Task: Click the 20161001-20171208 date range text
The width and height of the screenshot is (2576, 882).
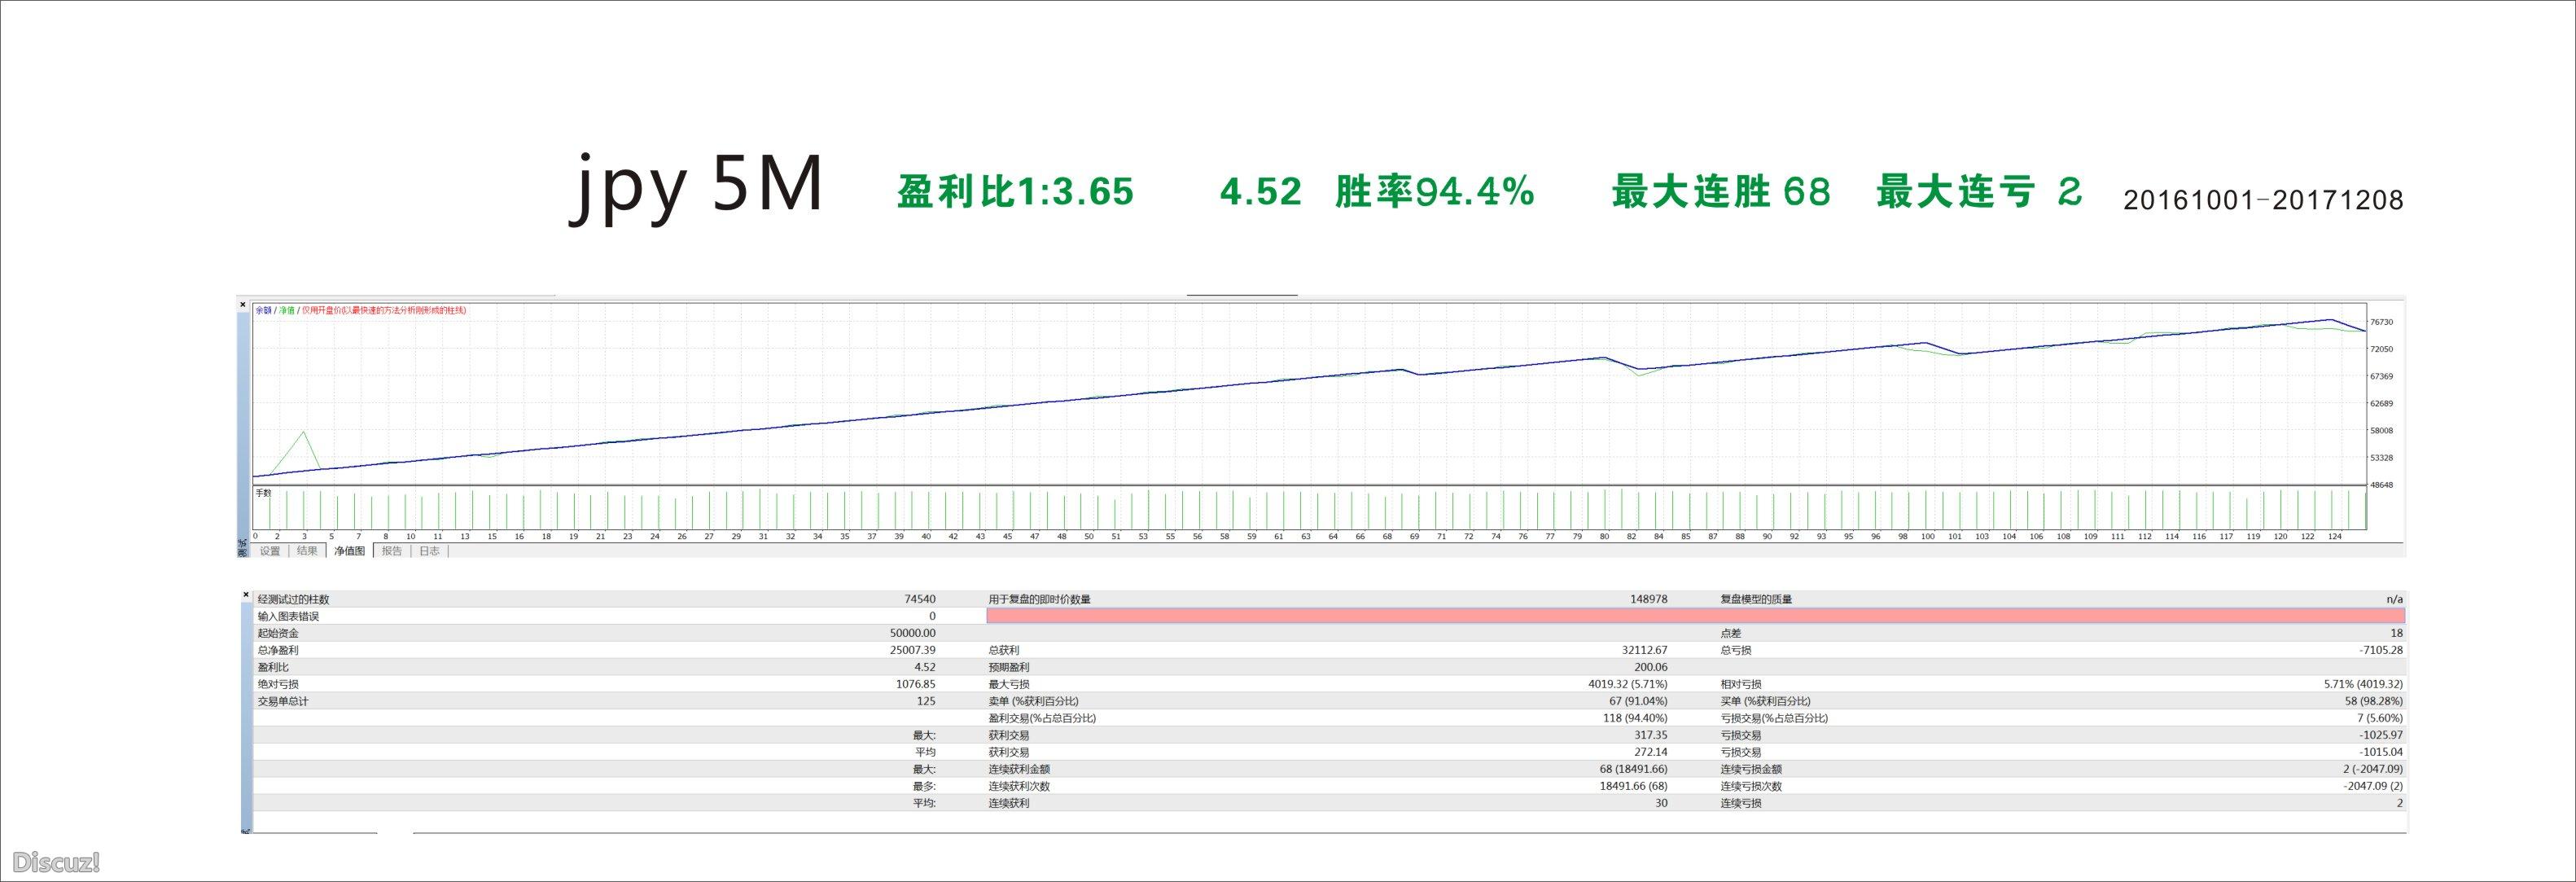Action: [2263, 200]
